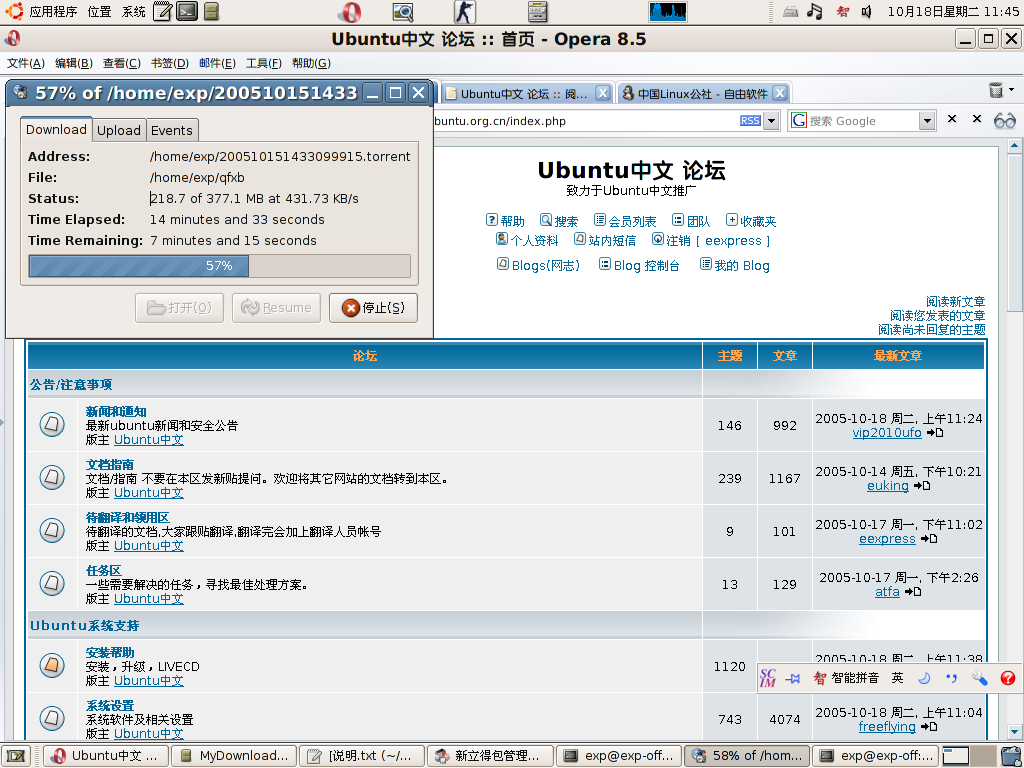
Task: Click the Google search input field
Action: click(x=862, y=121)
